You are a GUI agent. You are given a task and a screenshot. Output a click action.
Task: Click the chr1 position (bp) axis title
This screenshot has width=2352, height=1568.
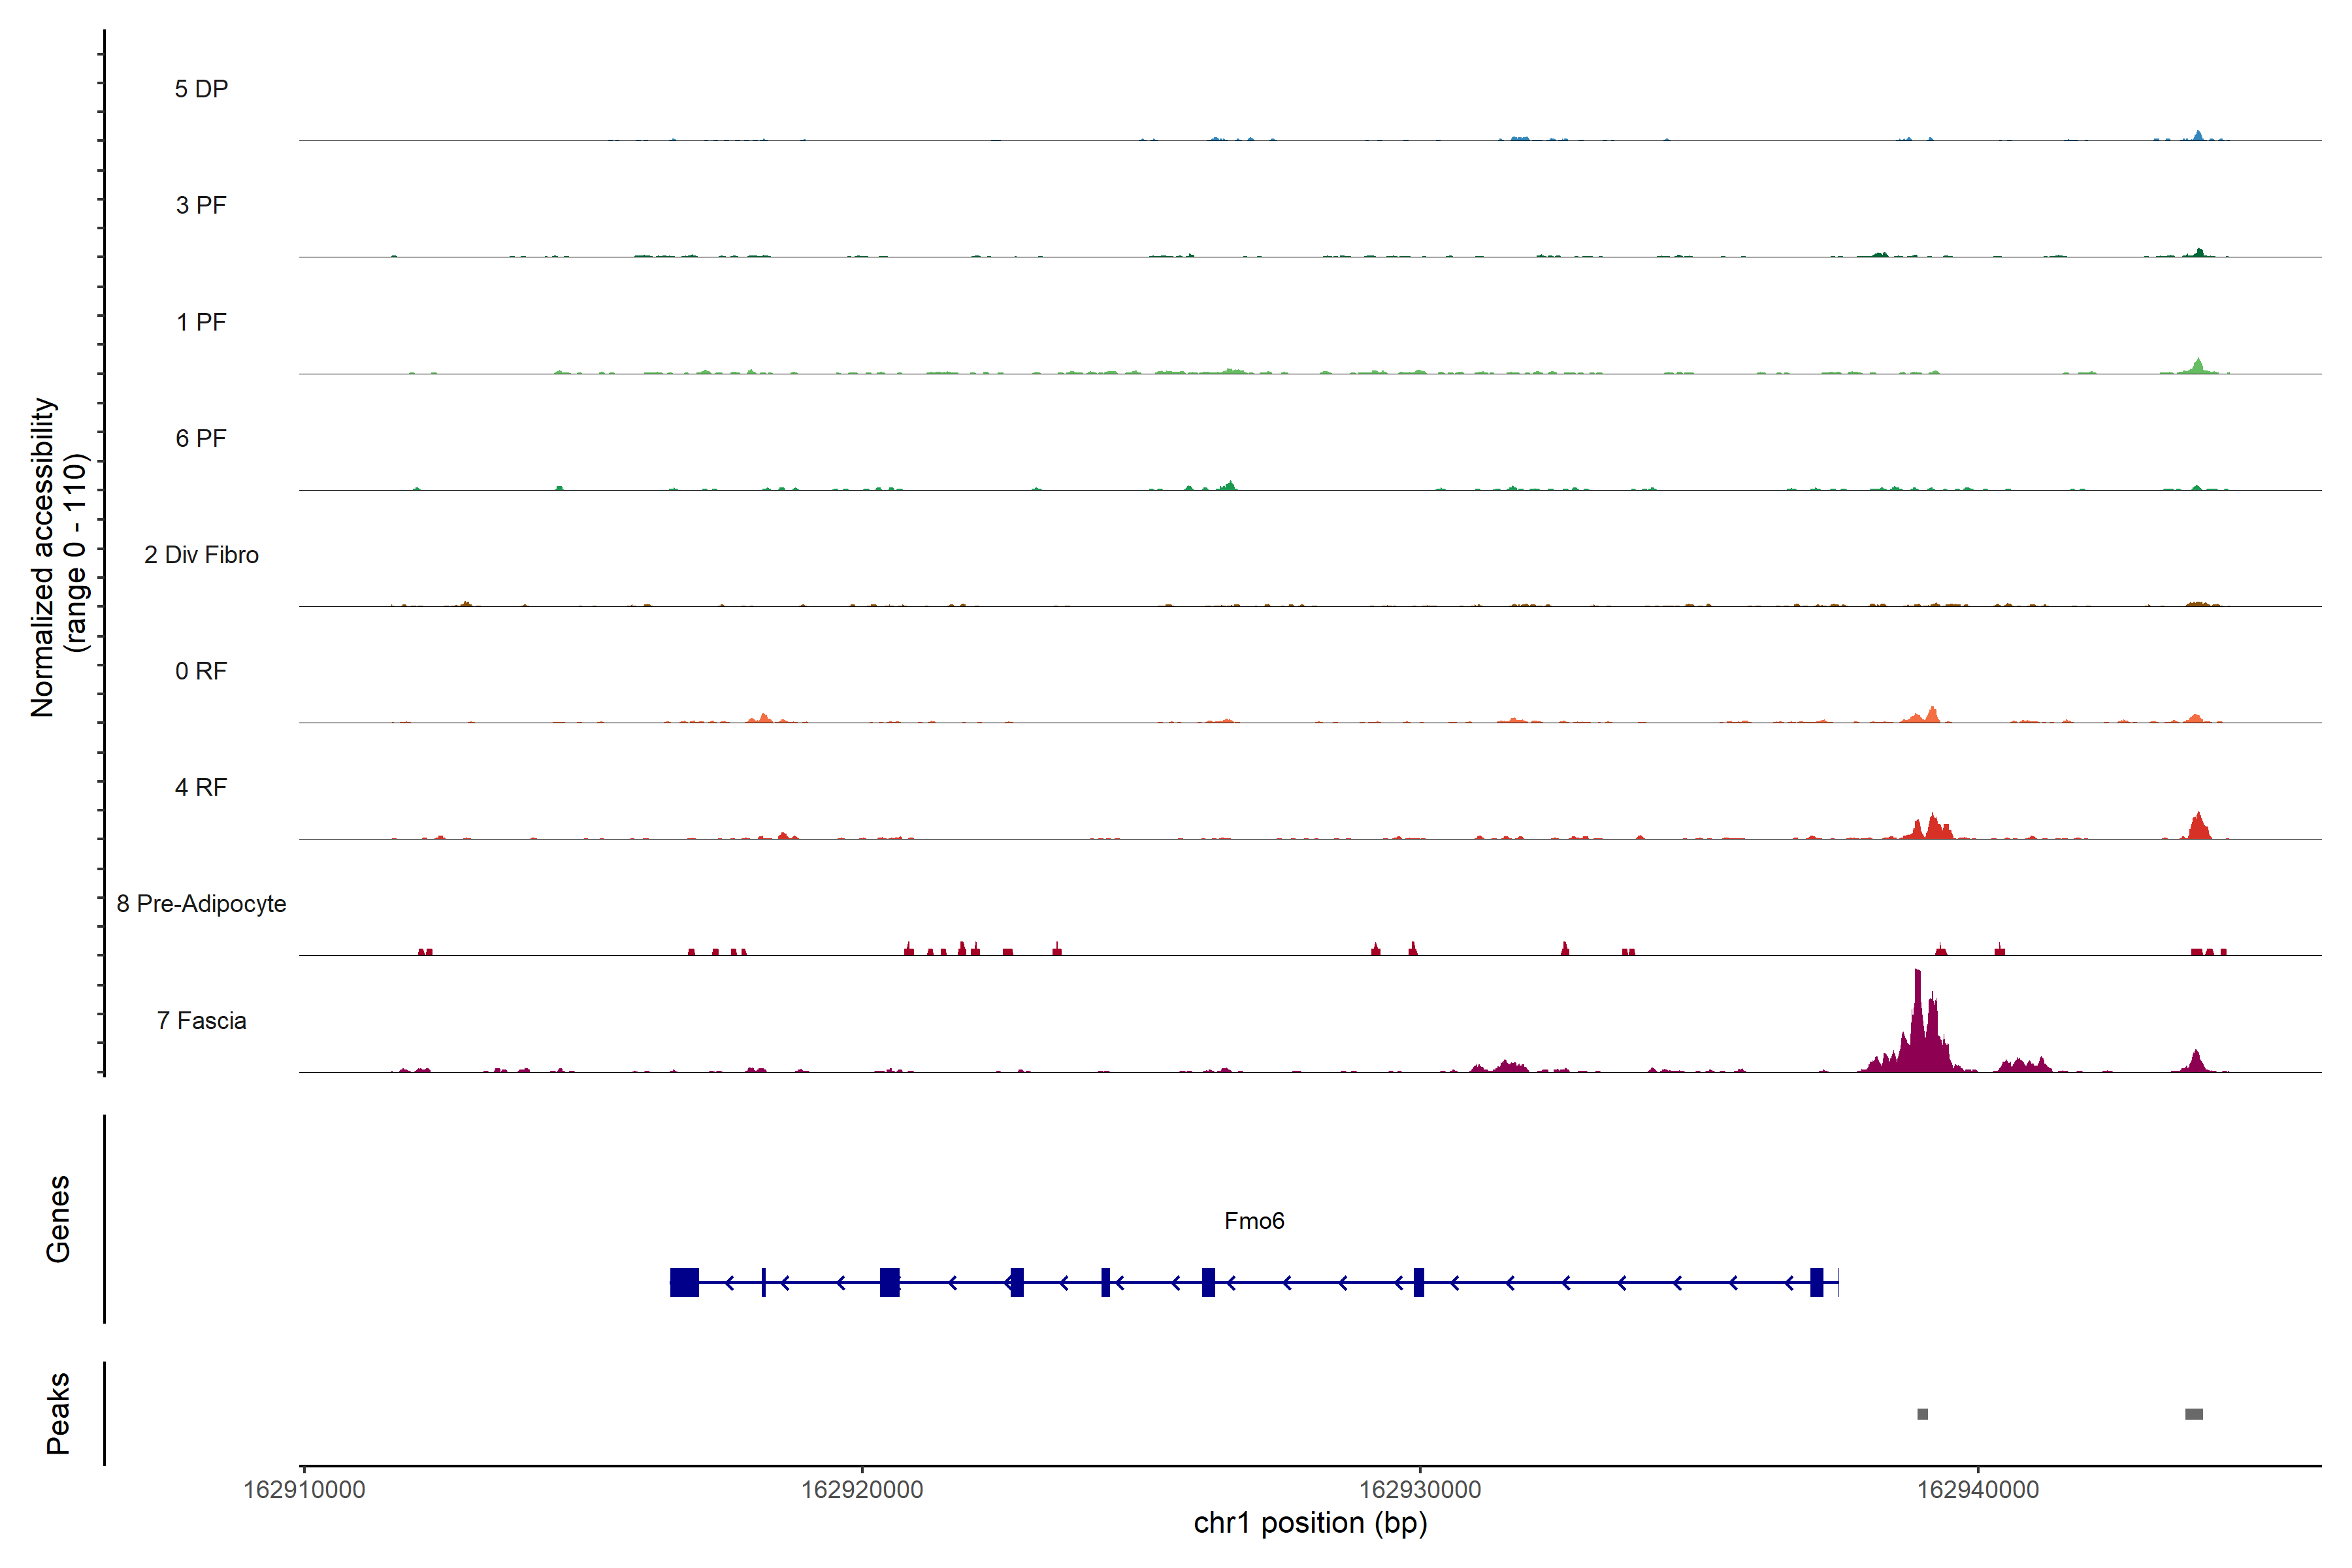point(1310,1523)
